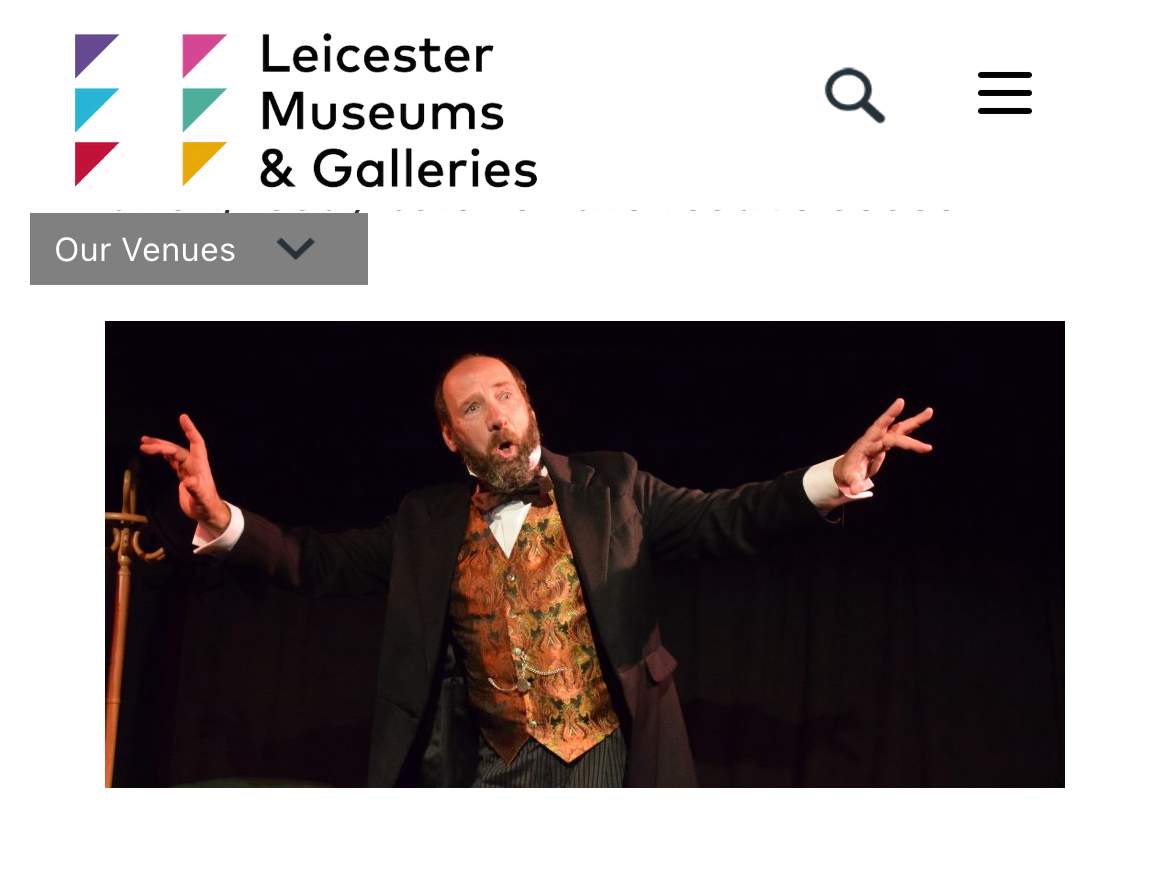The height and width of the screenshot is (887, 1170).
Task: Open the performer photo with outstretched arms
Action: pyautogui.click(x=584, y=554)
